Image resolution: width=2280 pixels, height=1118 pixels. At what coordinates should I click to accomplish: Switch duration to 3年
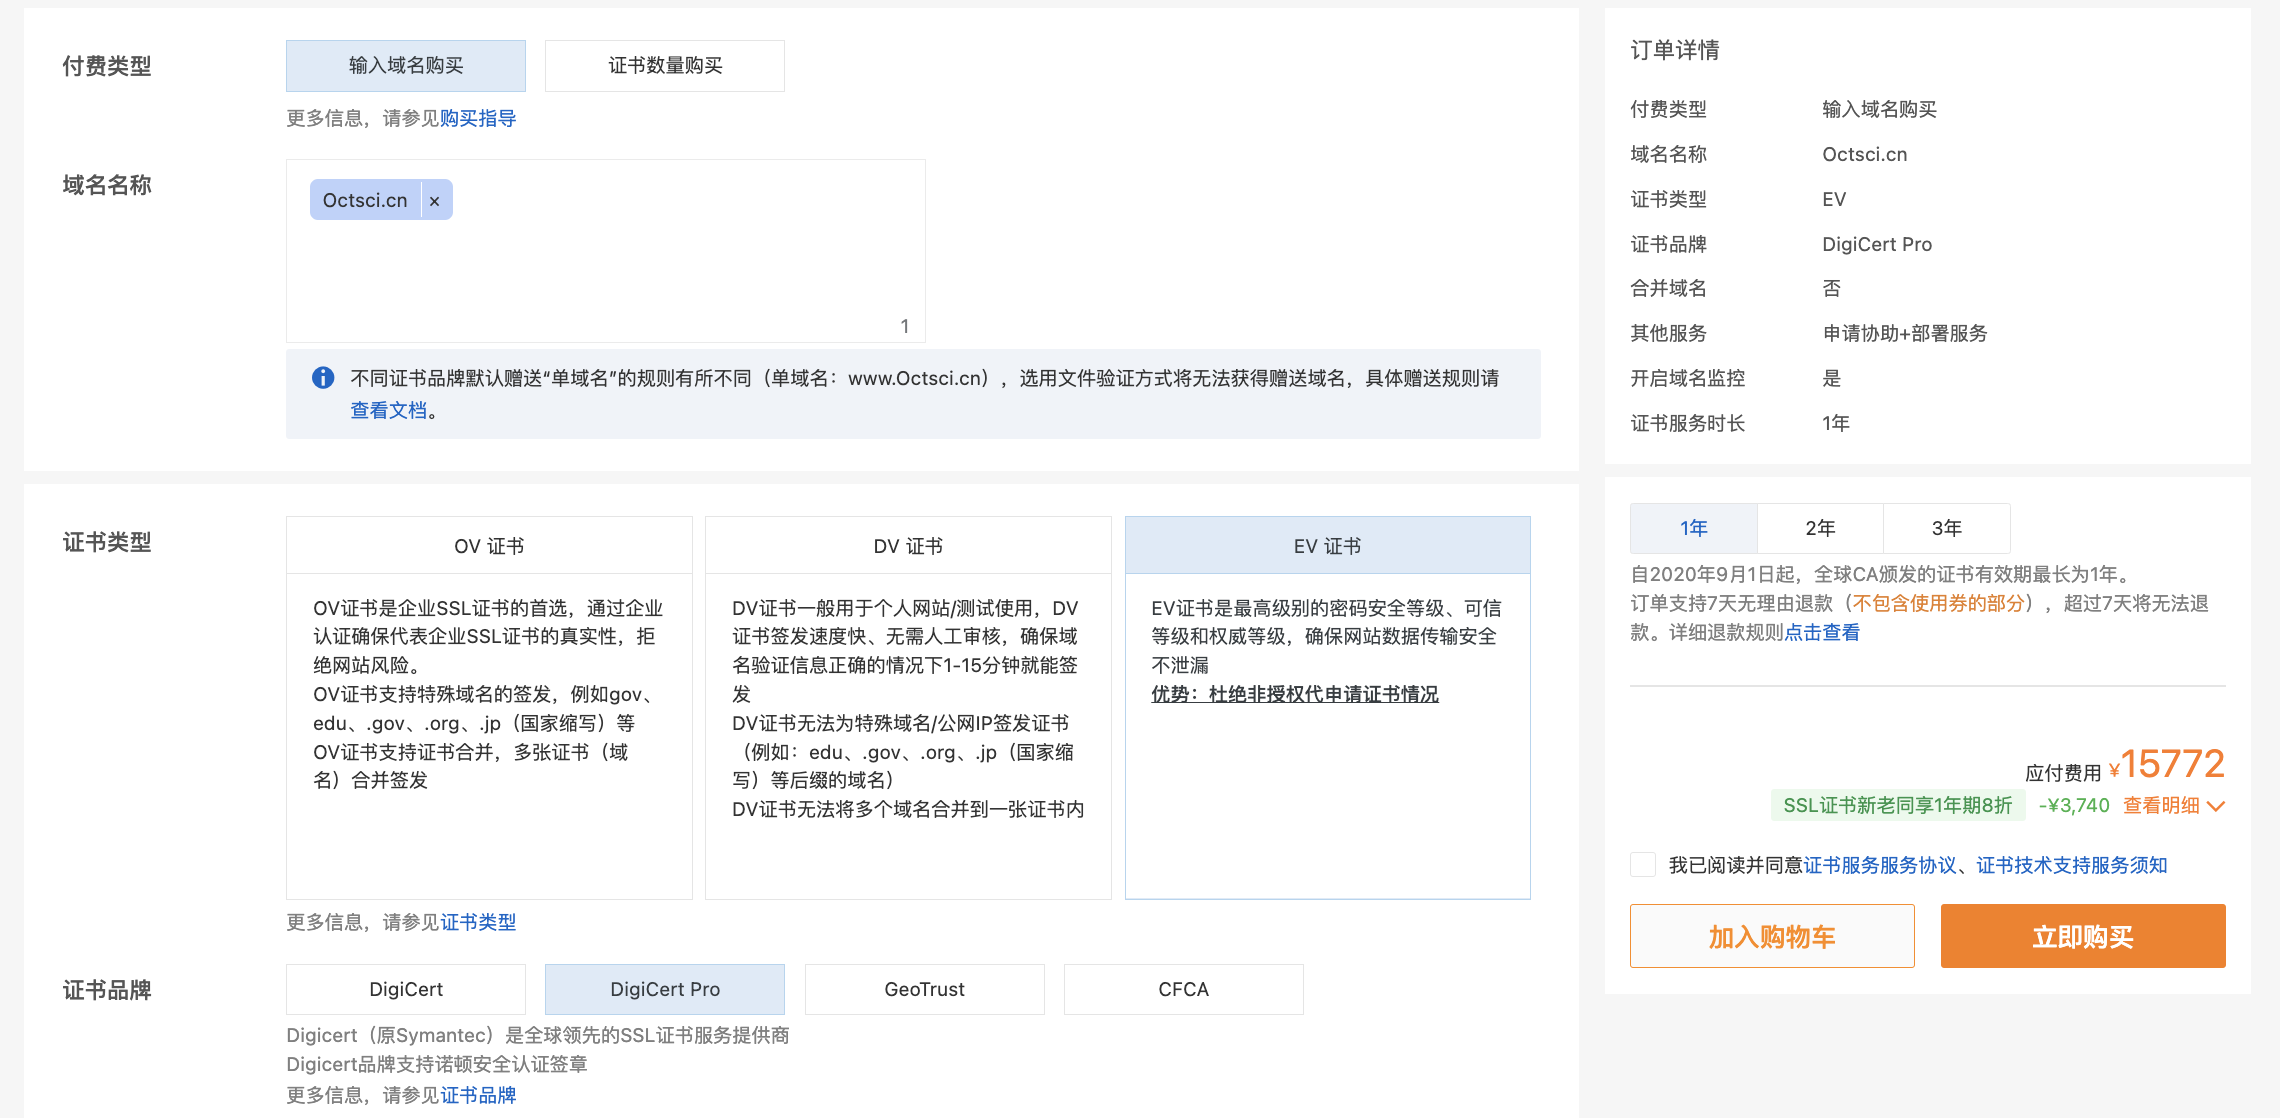[1945, 528]
